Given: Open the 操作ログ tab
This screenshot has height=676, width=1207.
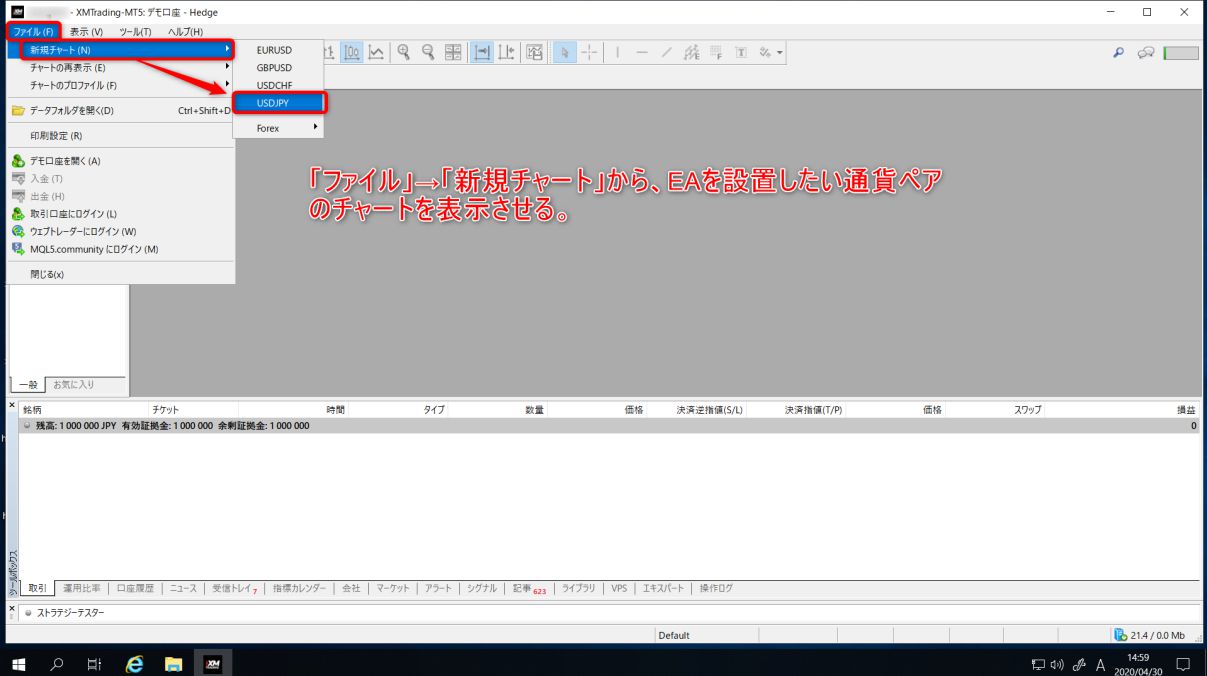Looking at the screenshot, I should click(x=716, y=589).
